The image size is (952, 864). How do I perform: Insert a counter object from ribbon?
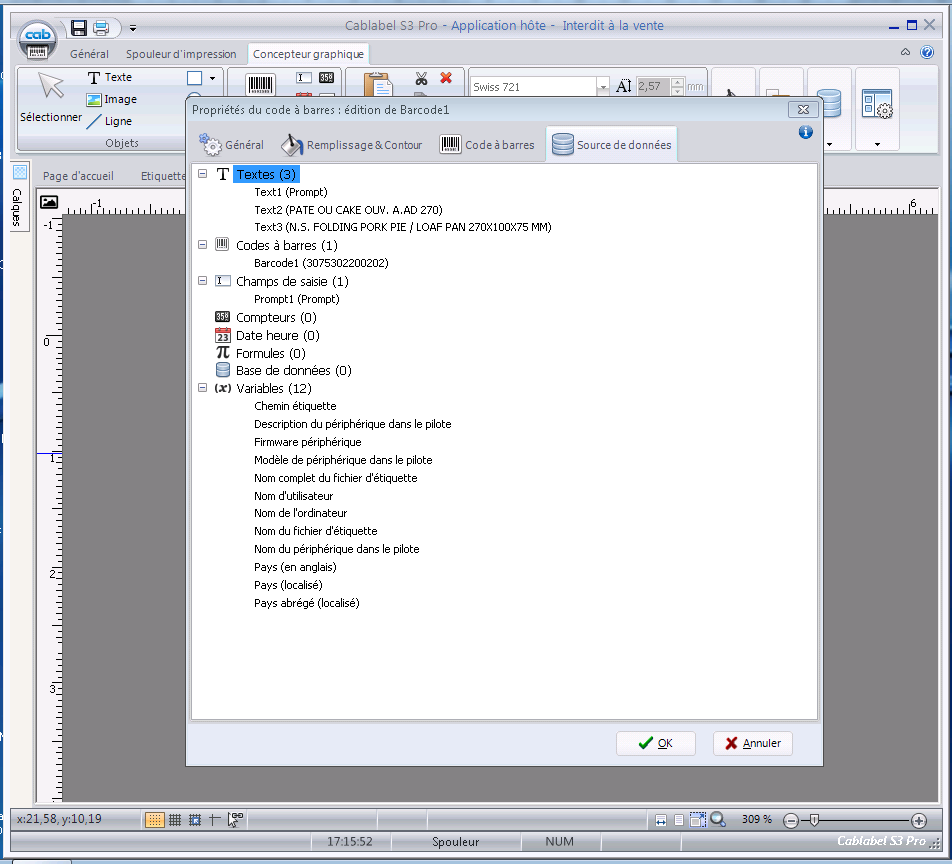[327, 78]
